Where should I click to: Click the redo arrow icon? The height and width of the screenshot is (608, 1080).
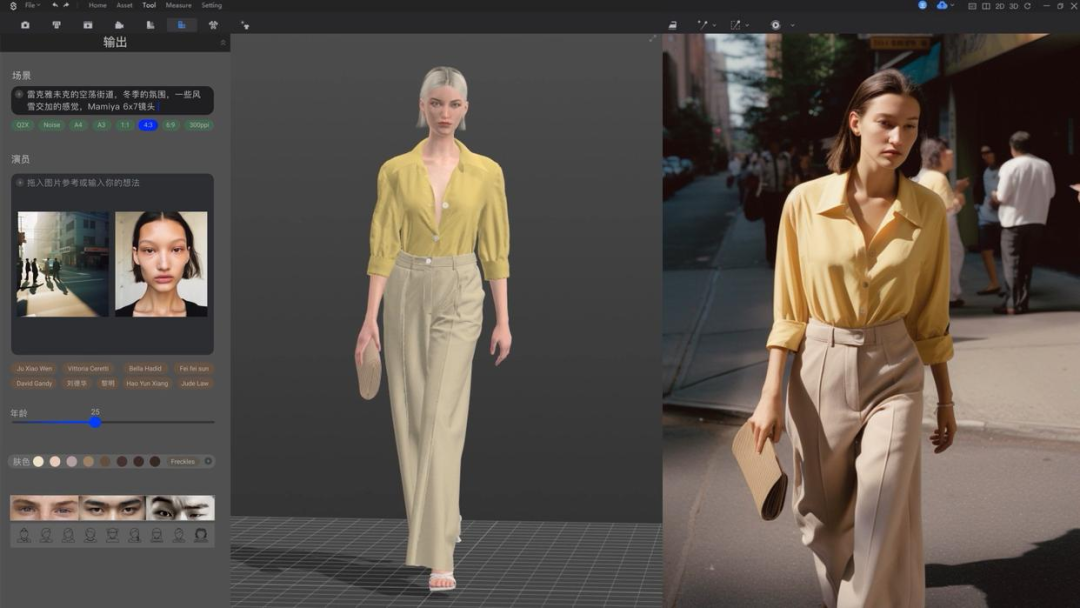pos(66,5)
